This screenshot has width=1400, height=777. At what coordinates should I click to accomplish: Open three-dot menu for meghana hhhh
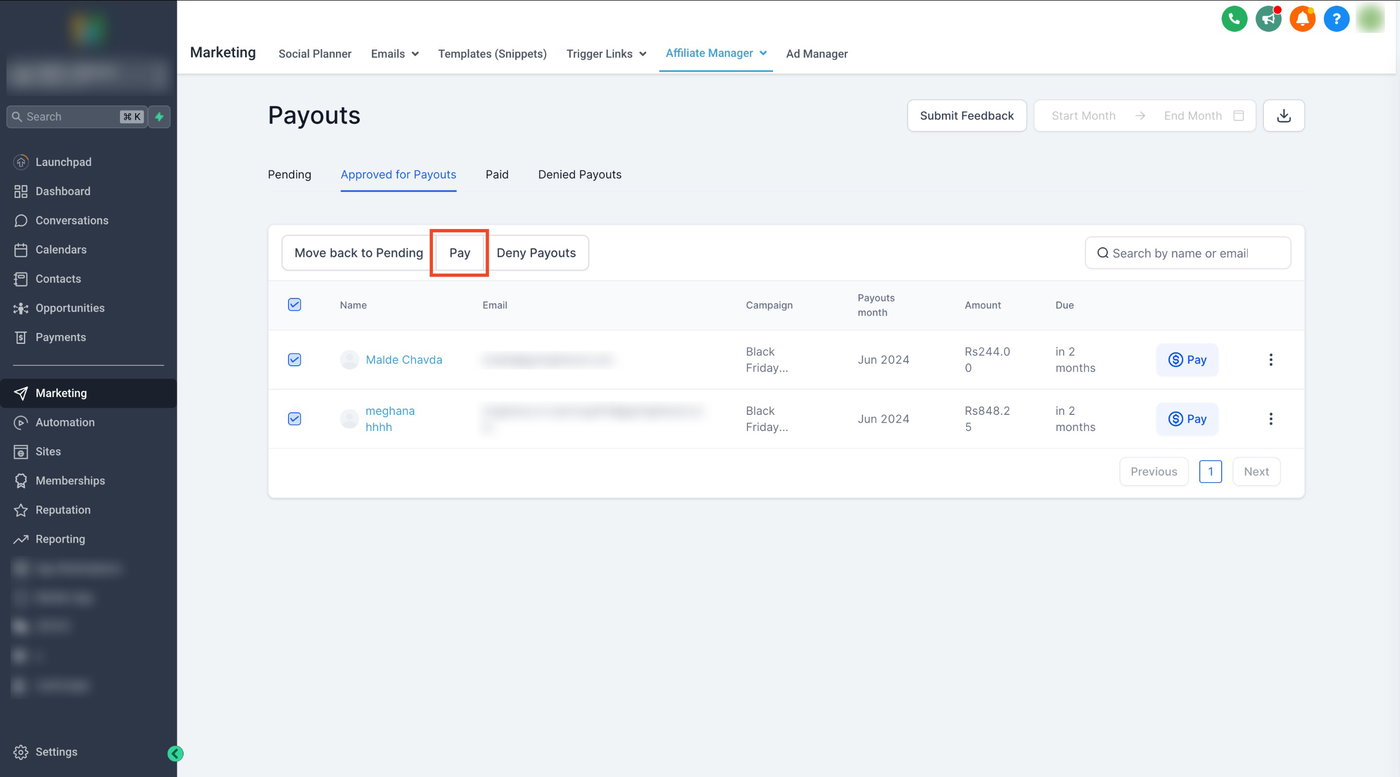(1271, 419)
